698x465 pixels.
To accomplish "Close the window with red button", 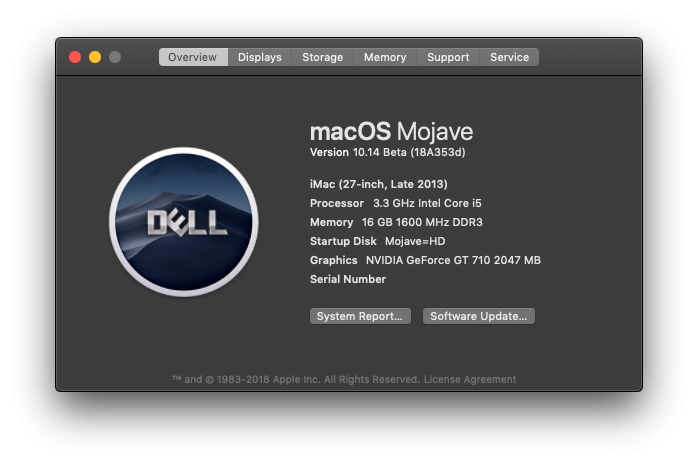I will [75, 57].
